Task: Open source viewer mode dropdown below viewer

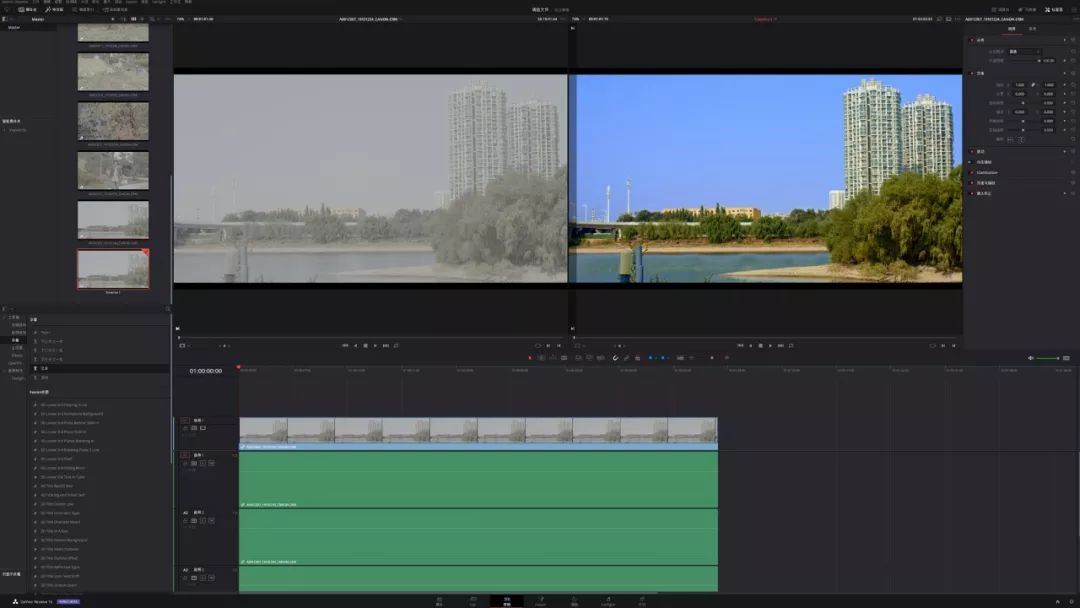Action: (183, 346)
